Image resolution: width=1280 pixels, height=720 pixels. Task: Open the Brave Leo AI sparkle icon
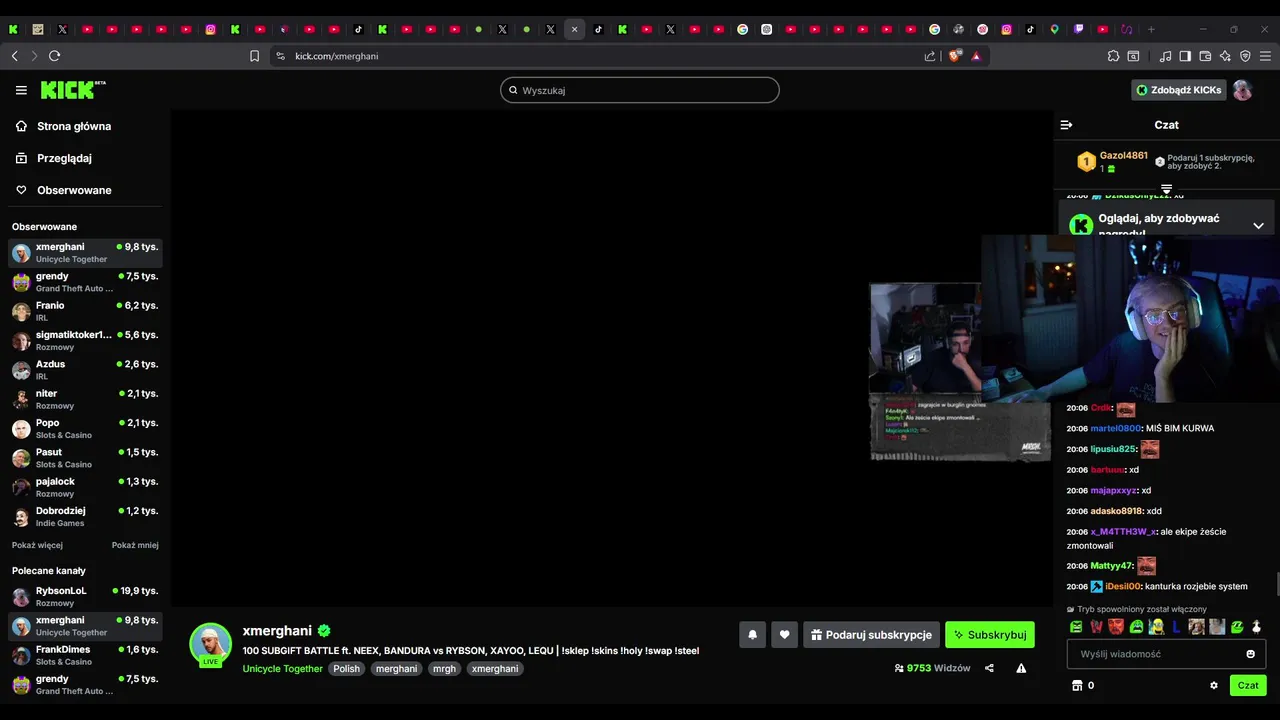(x=1225, y=56)
